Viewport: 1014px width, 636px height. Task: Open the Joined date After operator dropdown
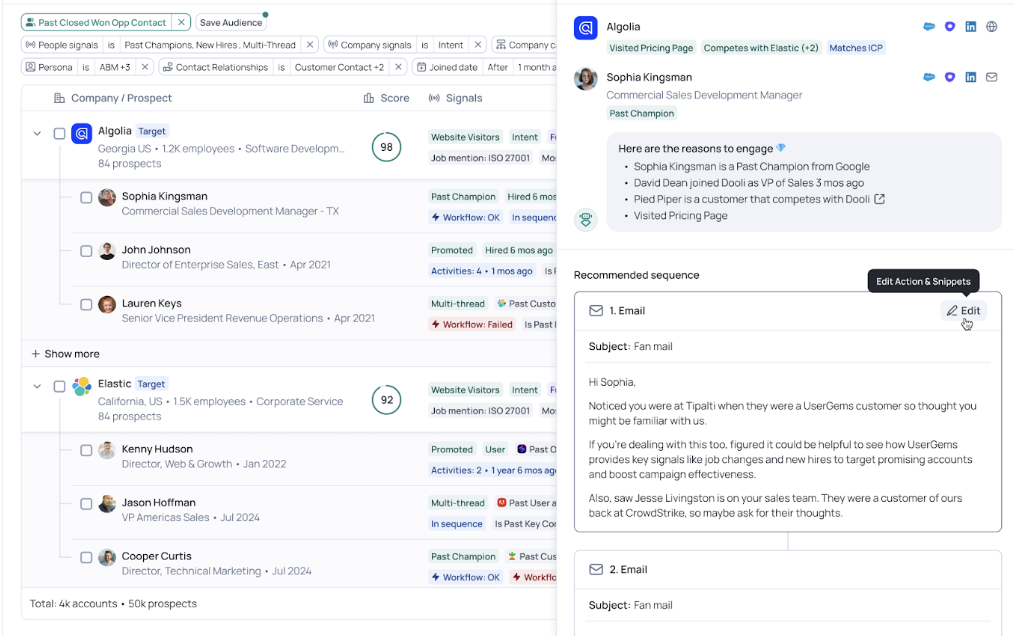(x=497, y=67)
